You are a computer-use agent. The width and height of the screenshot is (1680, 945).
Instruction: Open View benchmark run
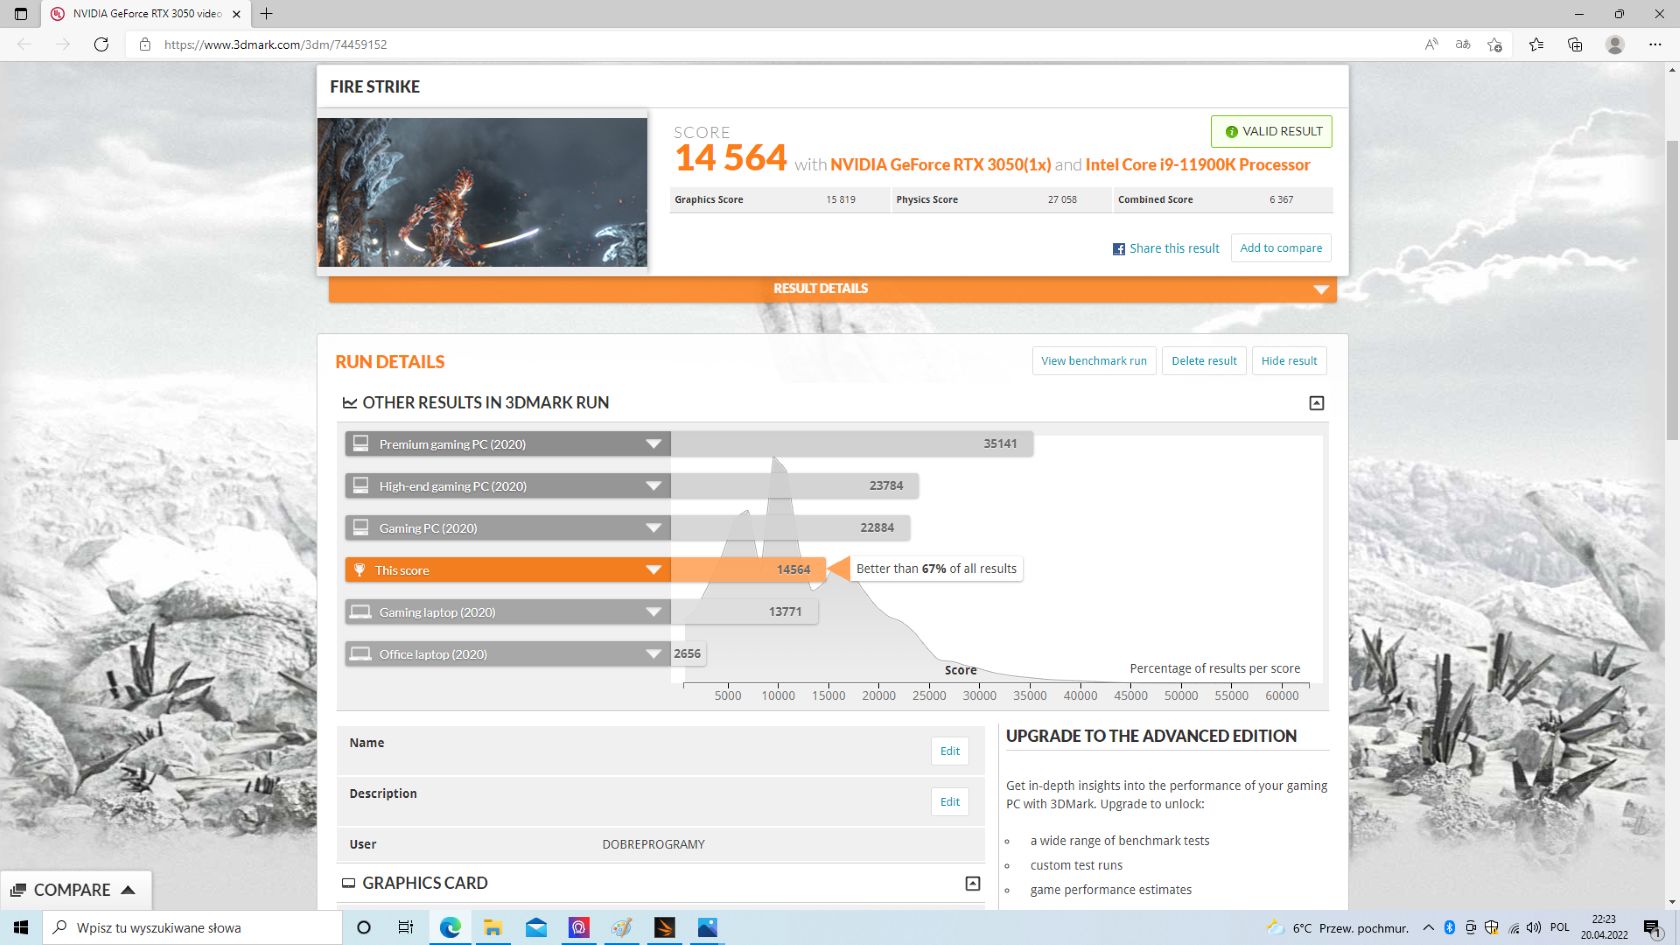click(1093, 361)
